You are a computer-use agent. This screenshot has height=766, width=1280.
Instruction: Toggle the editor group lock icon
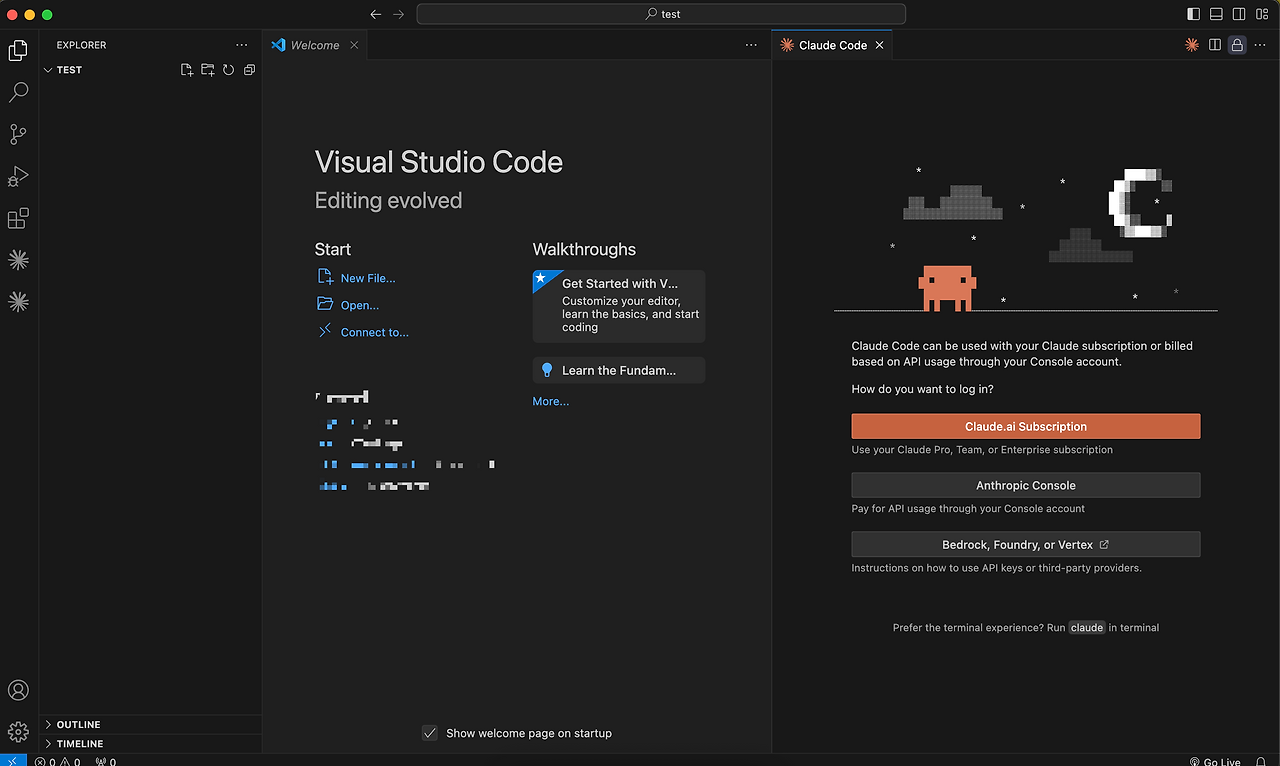tap(1237, 45)
